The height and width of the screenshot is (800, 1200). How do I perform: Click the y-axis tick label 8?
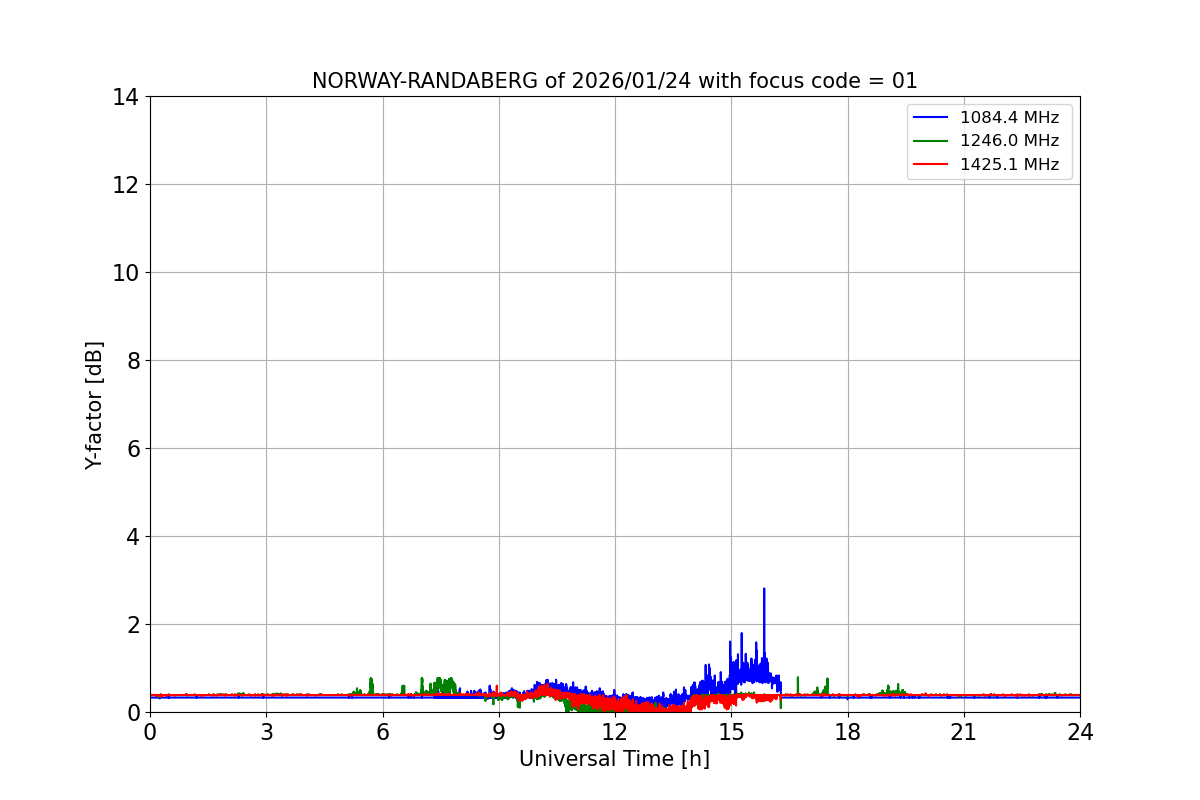pos(133,361)
